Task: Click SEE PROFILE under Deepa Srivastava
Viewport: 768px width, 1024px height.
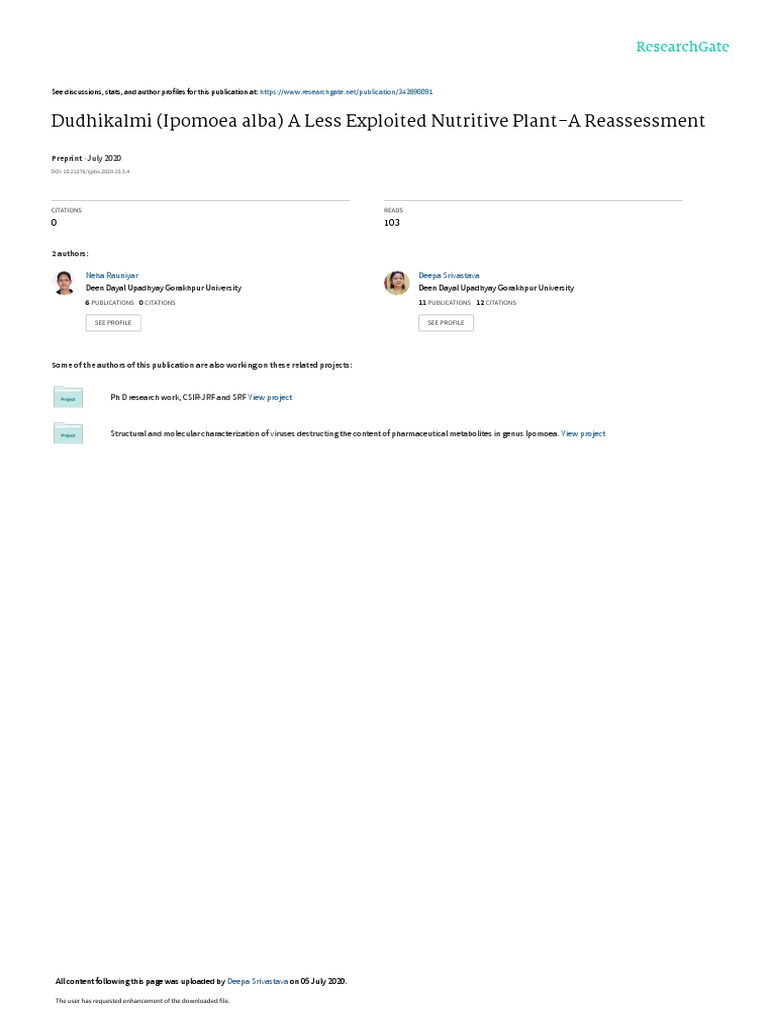Action: 446,323
